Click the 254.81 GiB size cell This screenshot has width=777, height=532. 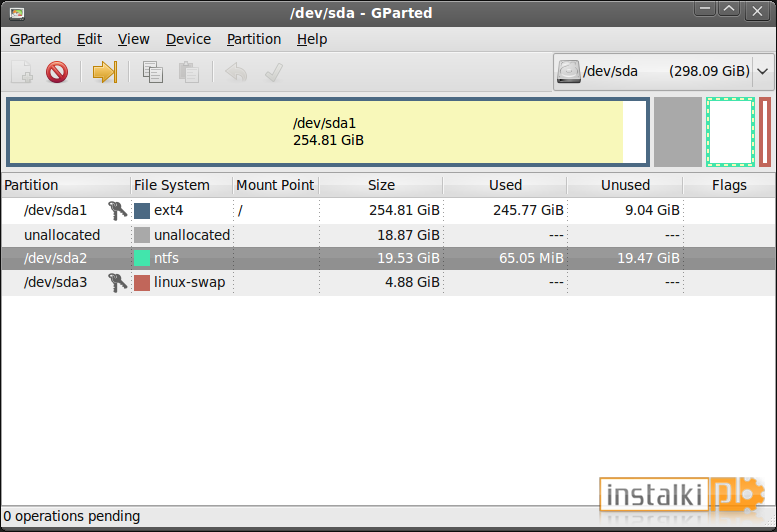tap(404, 211)
